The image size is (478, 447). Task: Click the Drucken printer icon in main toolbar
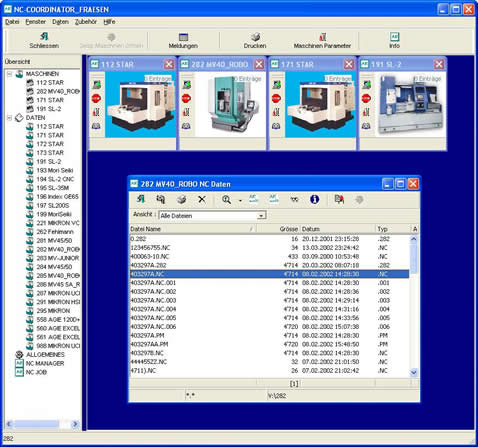(255, 36)
